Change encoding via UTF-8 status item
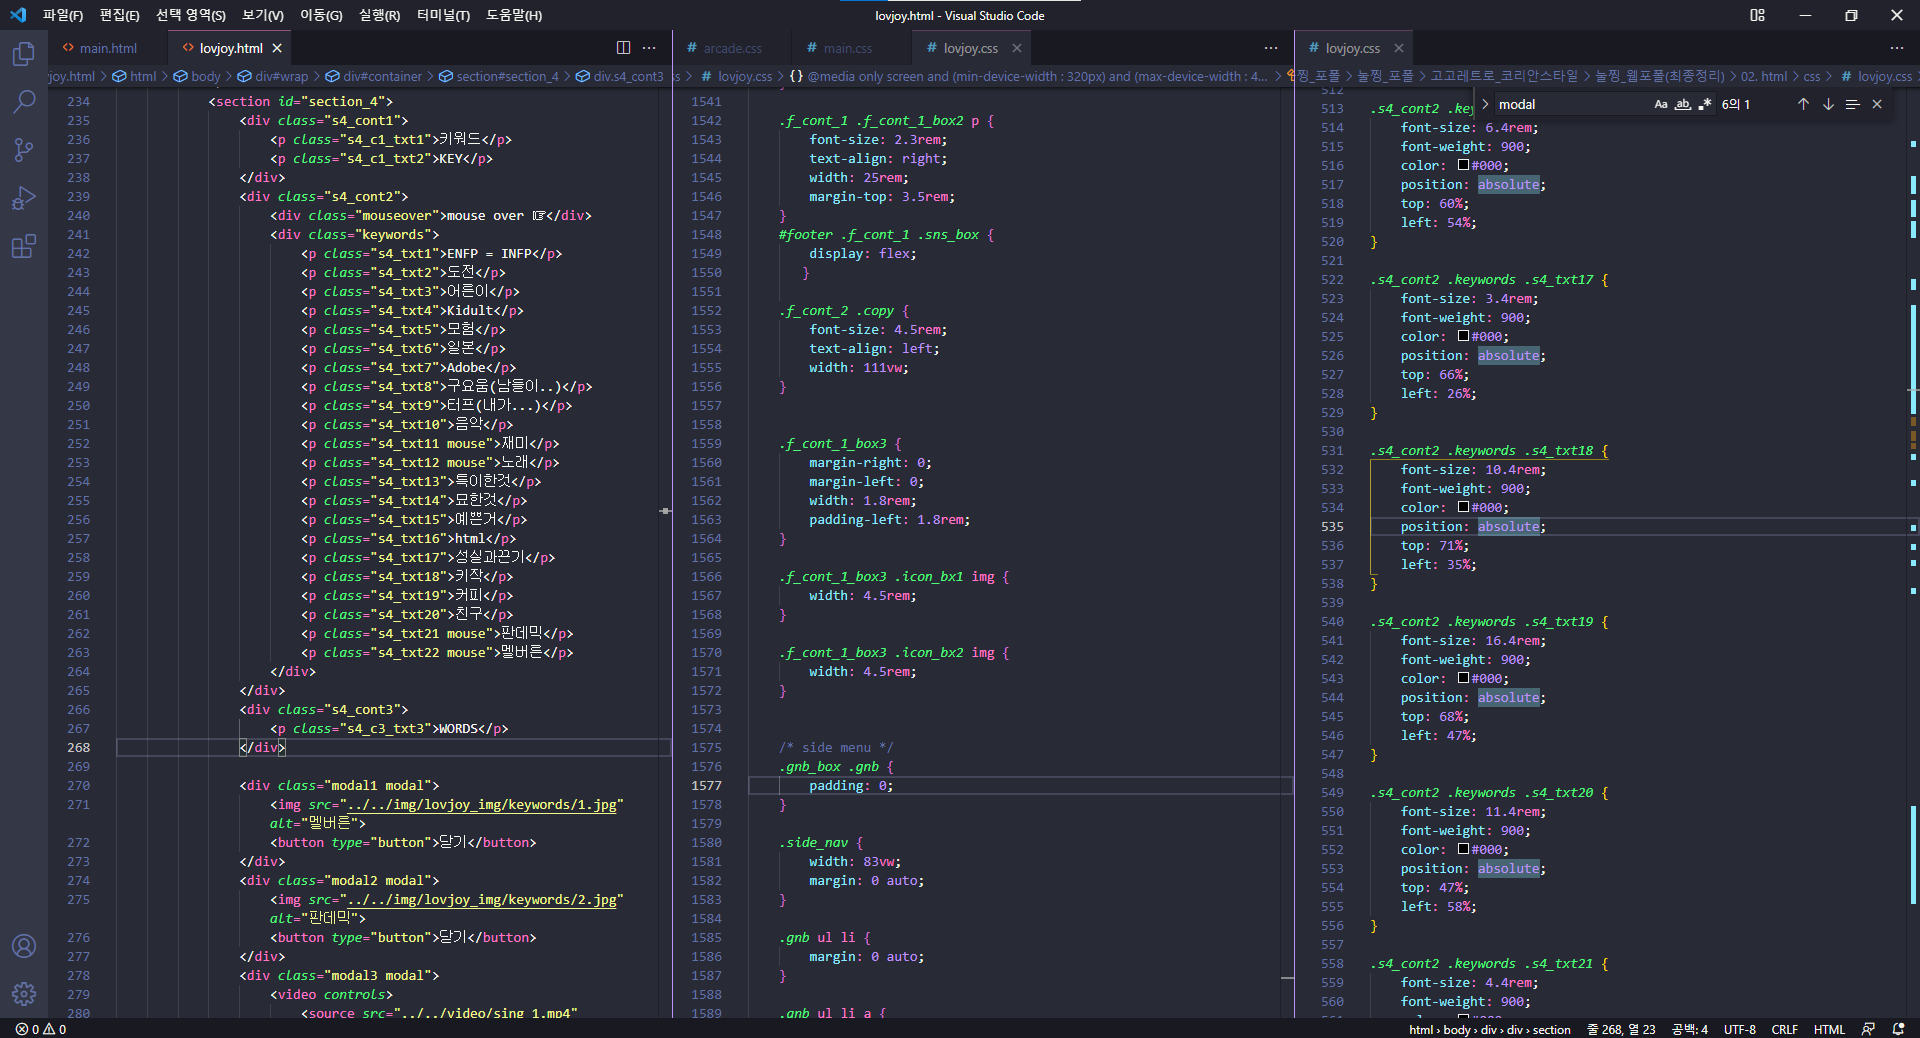Screen dimensions: 1920x1038 [x=1740, y=1029]
